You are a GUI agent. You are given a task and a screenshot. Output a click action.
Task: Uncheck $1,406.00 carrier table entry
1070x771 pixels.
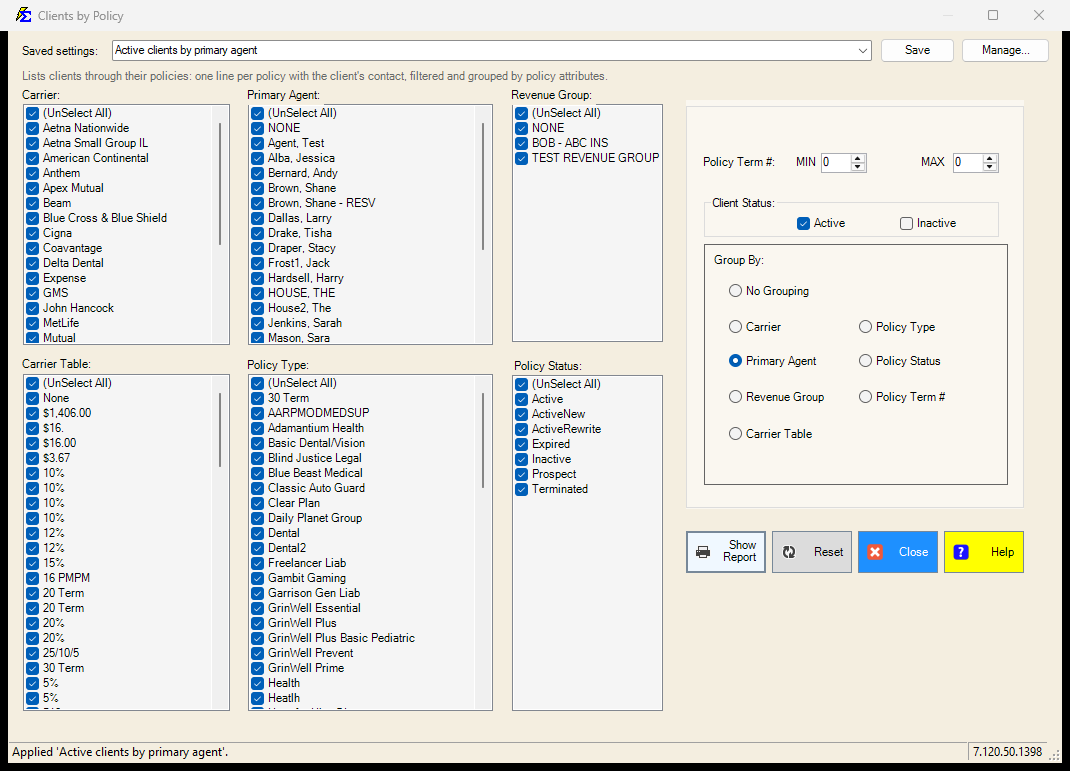click(x=32, y=413)
